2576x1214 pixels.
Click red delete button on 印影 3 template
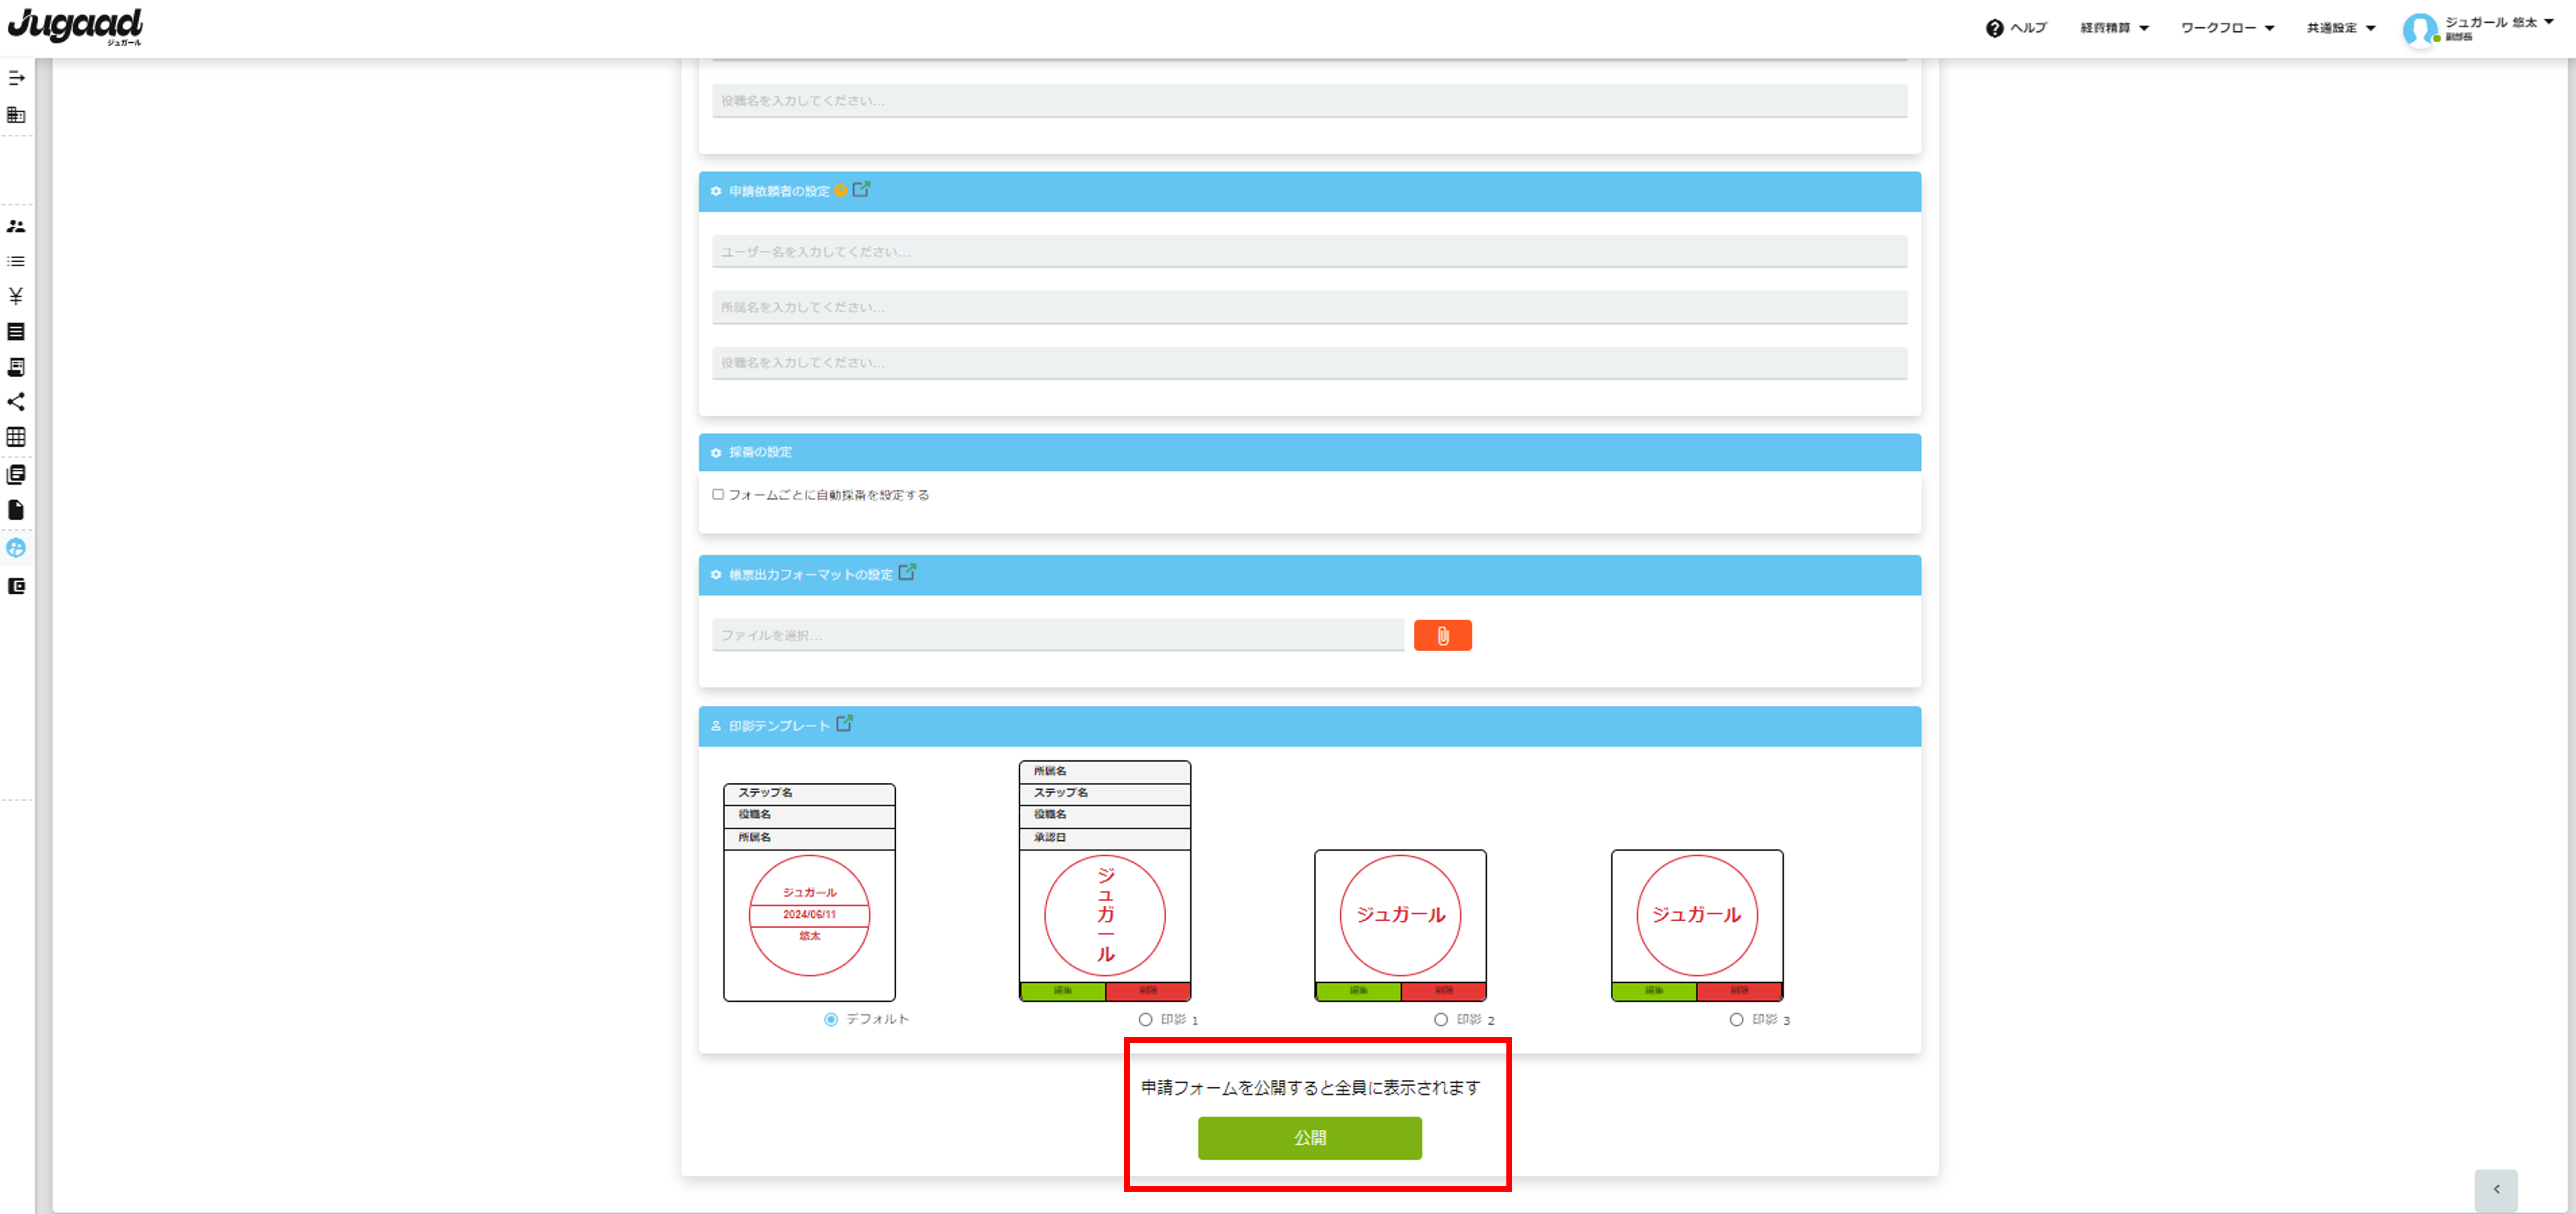(x=1739, y=991)
